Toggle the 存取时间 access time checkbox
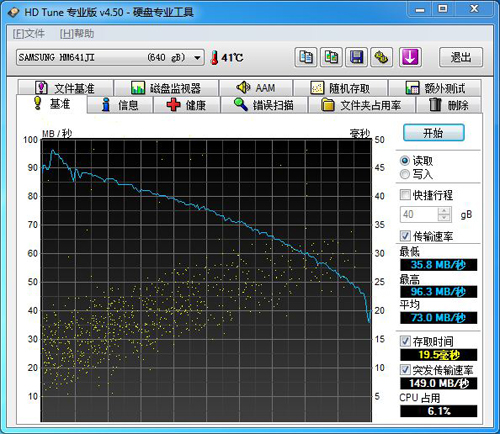 click(x=405, y=341)
